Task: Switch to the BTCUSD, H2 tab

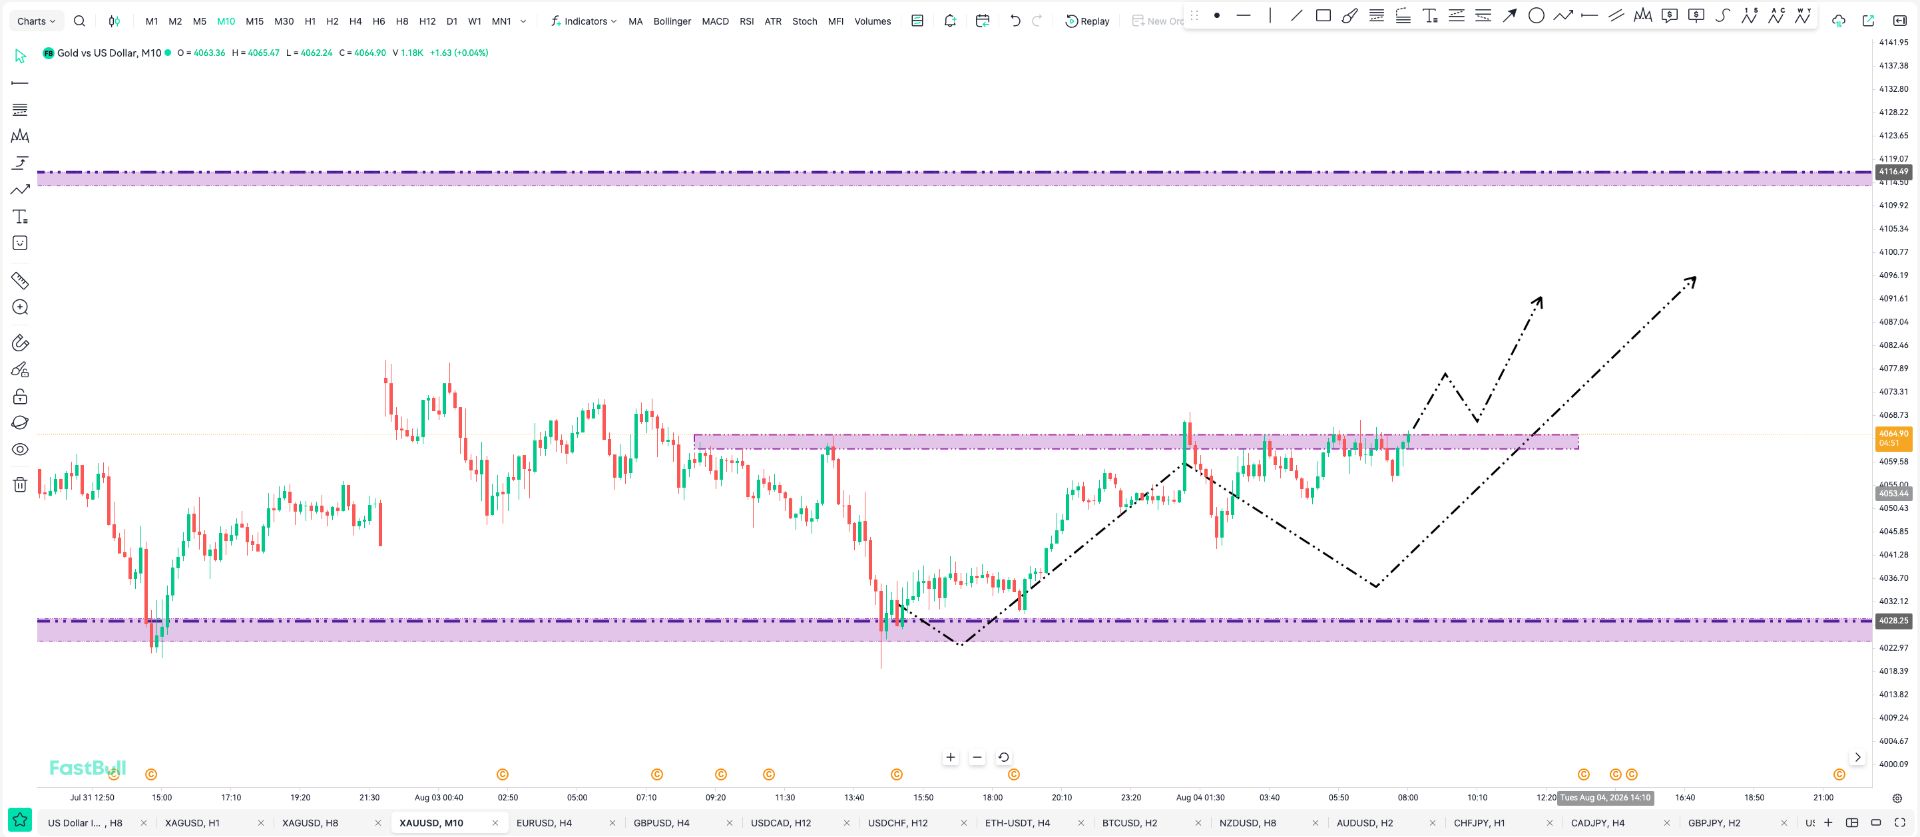Action: [1130, 823]
